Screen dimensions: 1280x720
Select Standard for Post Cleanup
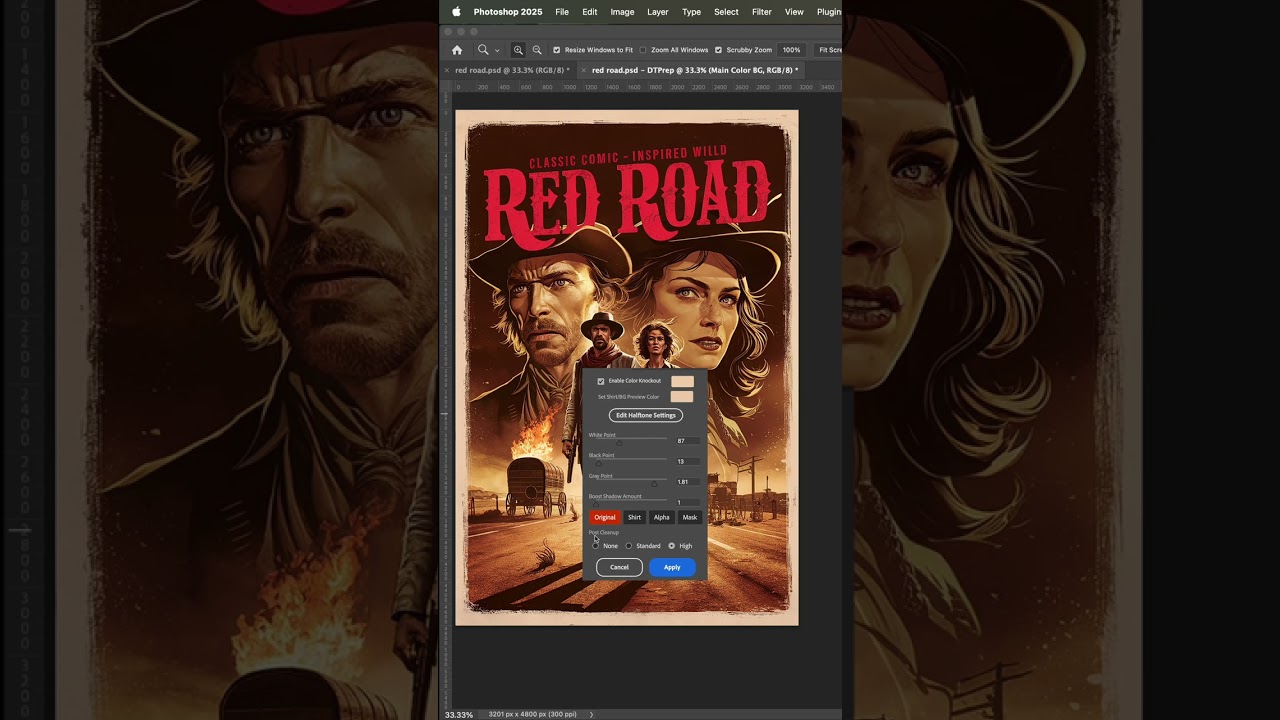click(629, 546)
